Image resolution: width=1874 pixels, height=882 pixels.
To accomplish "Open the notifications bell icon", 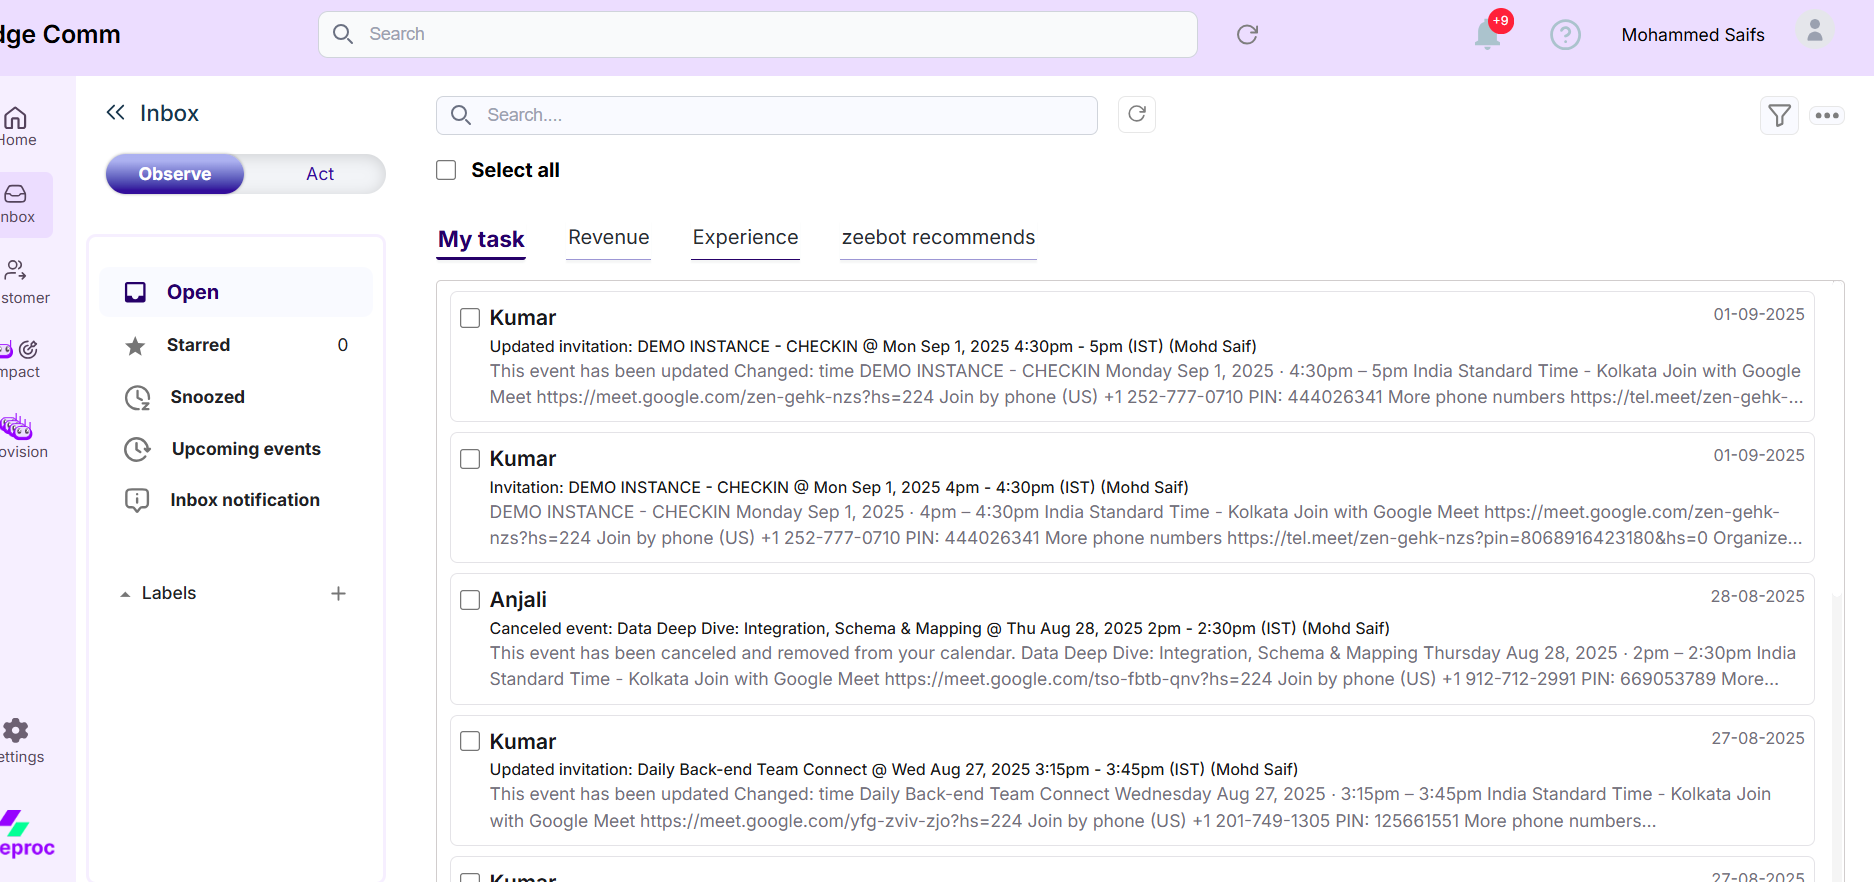I will [1487, 35].
